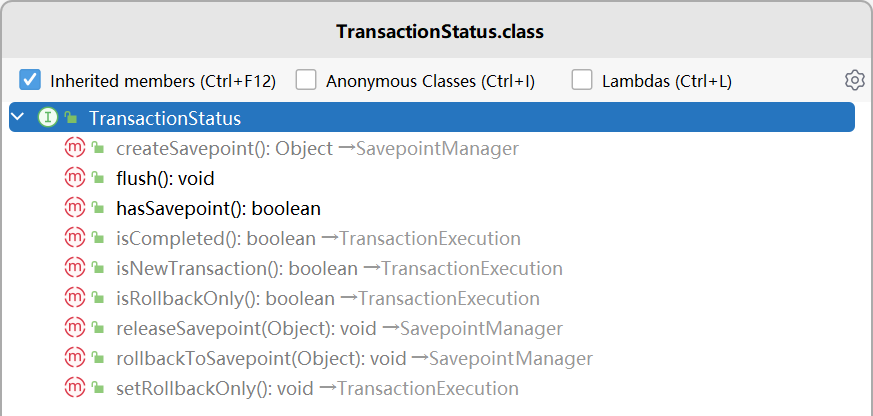Click the TransactionStatus.class popup title
The width and height of the screenshot is (873, 416).
[440, 32]
